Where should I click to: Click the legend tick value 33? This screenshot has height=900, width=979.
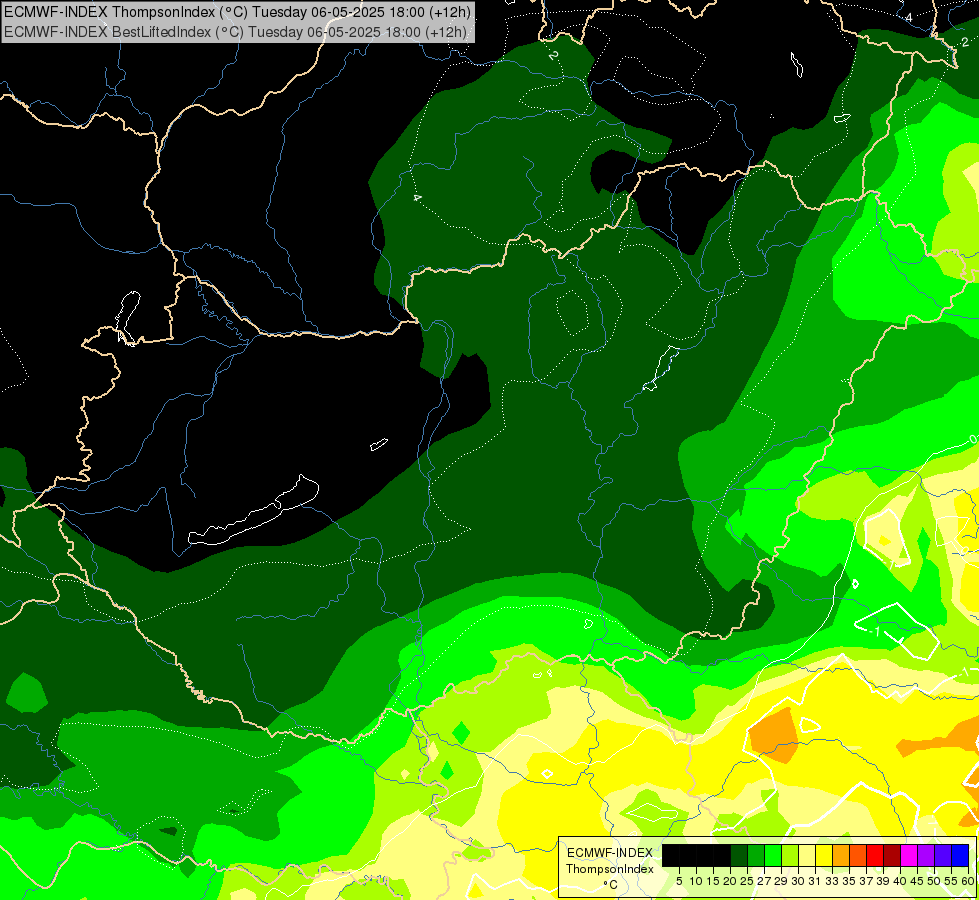tap(832, 881)
